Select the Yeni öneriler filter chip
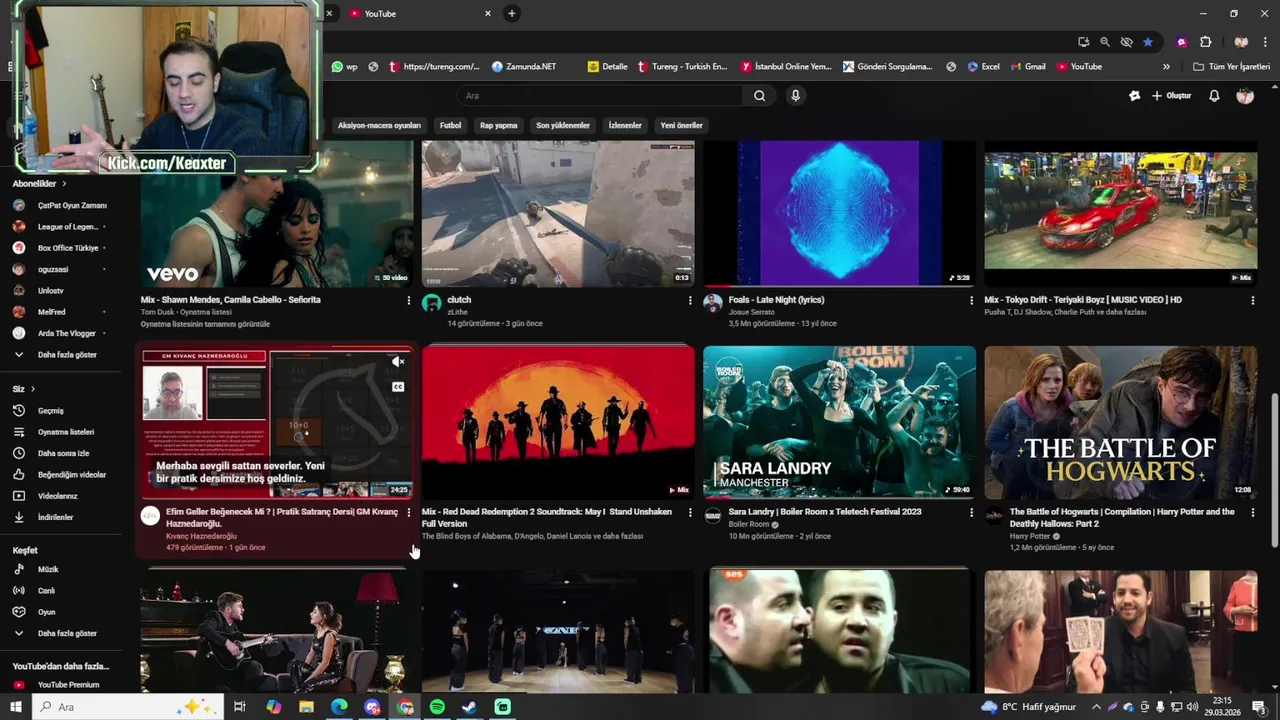1280x720 pixels. (x=681, y=126)
